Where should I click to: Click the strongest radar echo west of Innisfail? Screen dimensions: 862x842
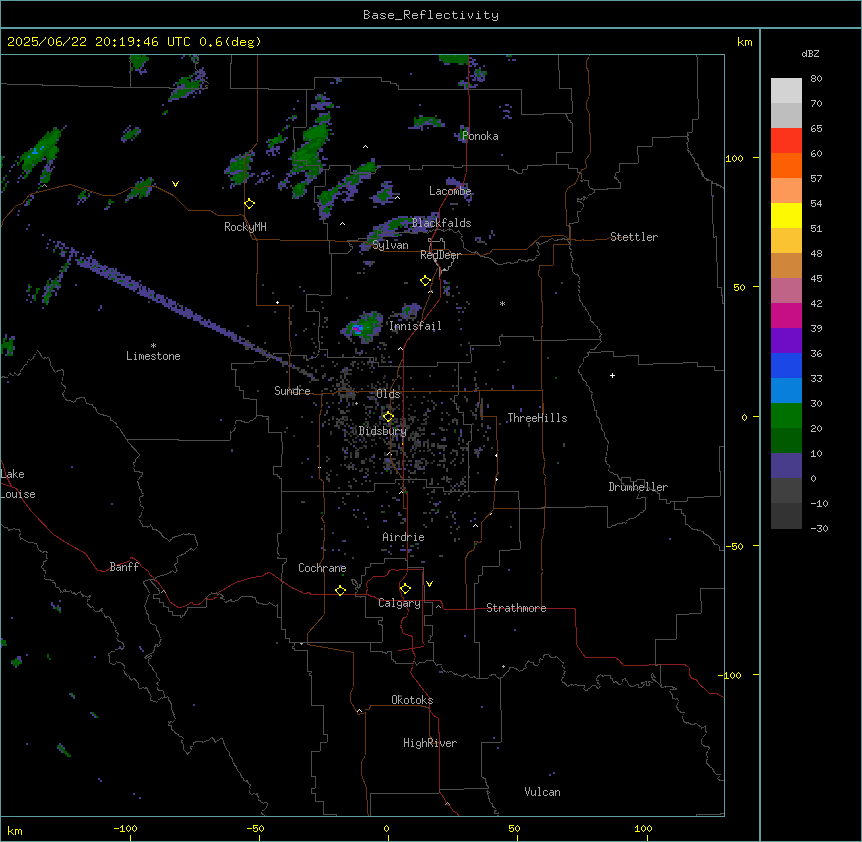[357, 329]
